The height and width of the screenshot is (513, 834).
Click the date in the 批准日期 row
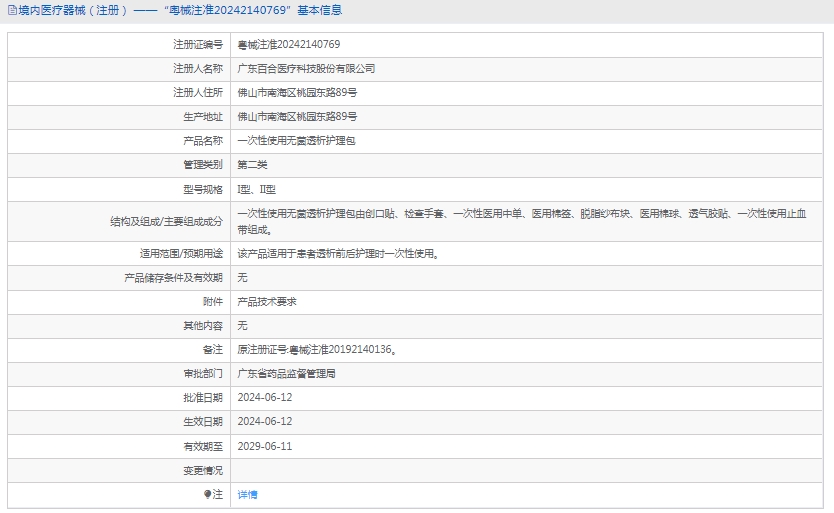coord(265,398)
